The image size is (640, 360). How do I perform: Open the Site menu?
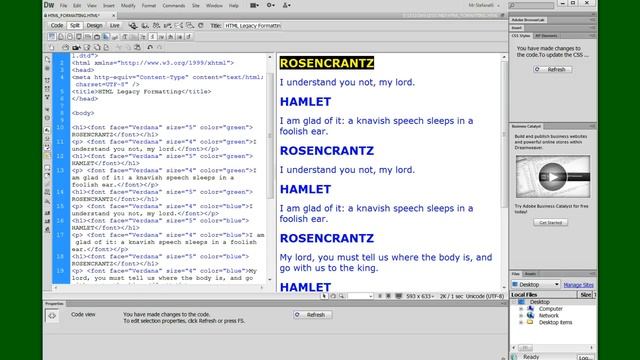pyautogui.click(x=196, y=6)
